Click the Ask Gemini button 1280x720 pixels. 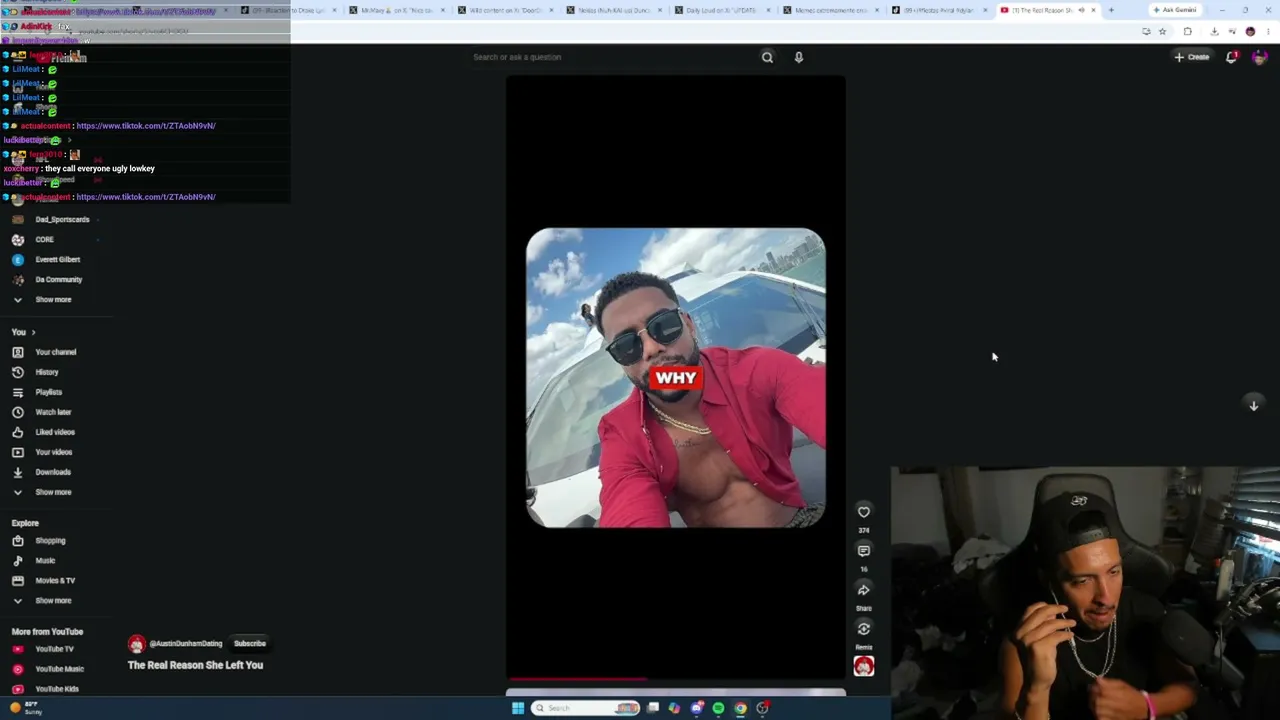(x=1174, y=10)
